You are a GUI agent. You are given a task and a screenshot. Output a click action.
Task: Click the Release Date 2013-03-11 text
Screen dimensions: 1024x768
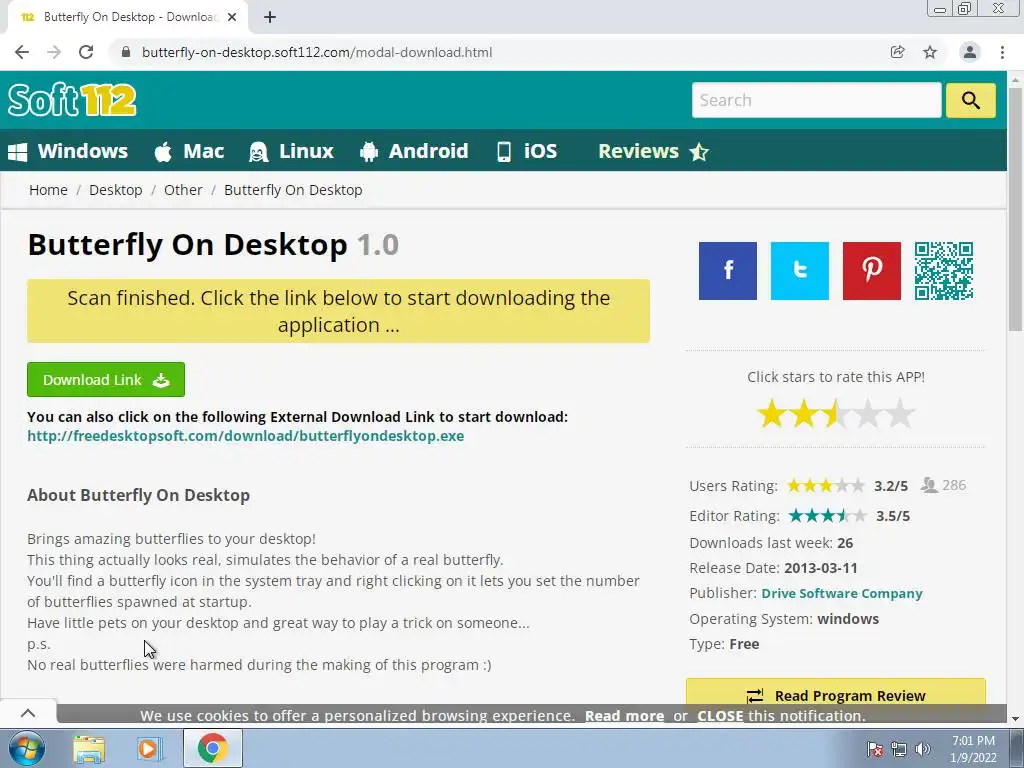(x=773, y=568)
